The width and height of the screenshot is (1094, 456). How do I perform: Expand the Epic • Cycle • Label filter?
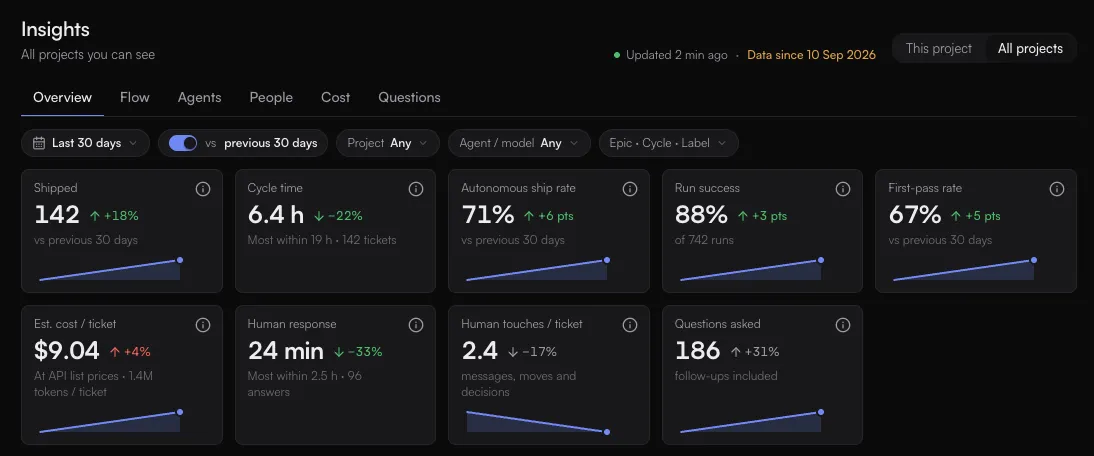668,143
